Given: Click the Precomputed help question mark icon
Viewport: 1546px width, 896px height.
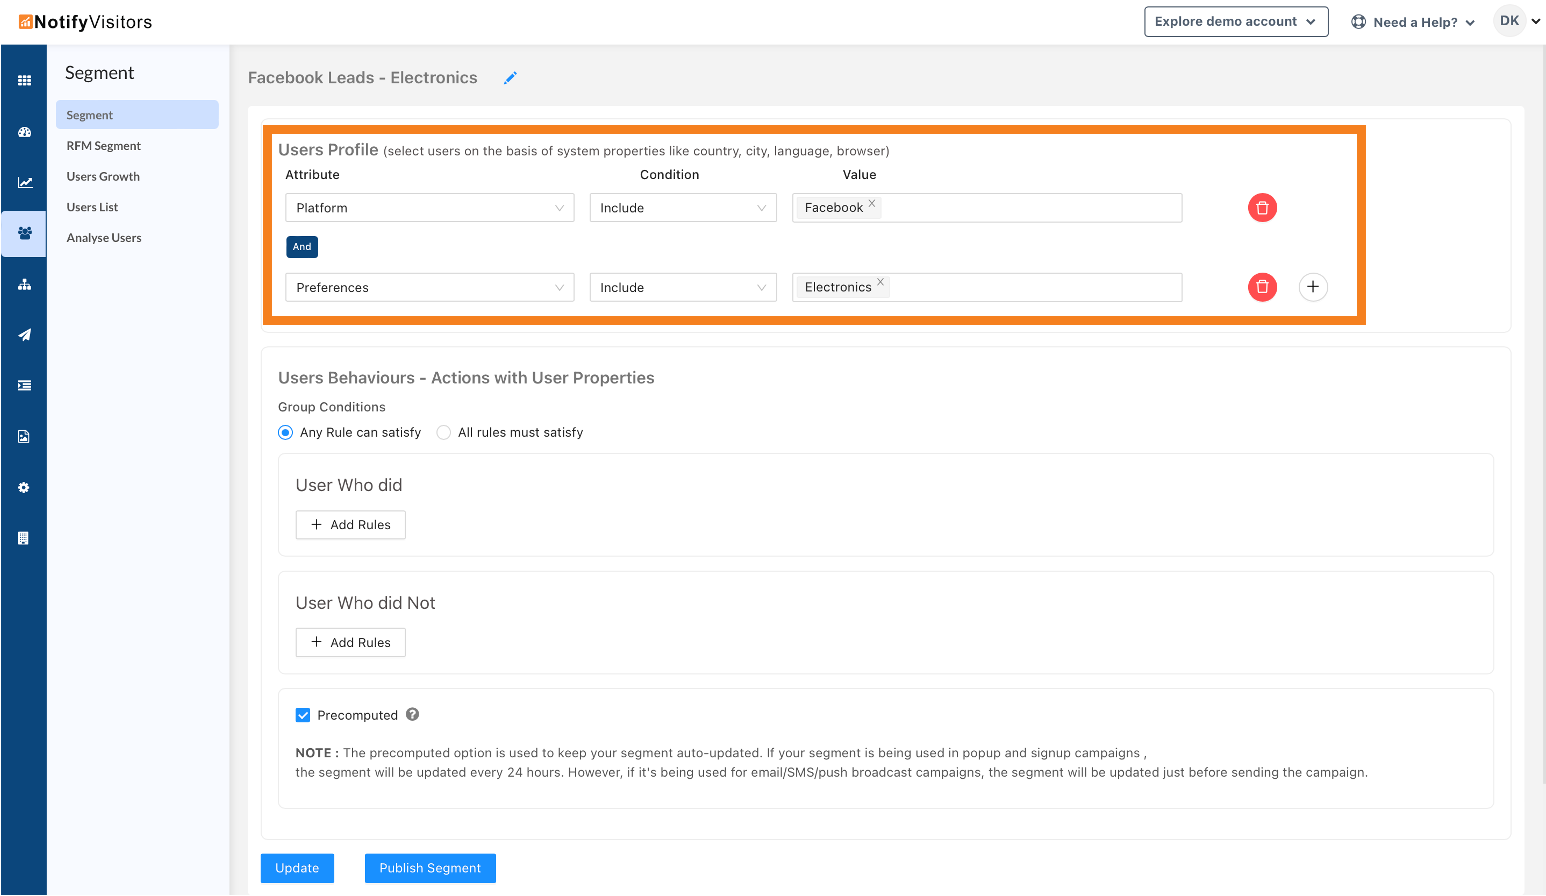Looking at the screenshot, I should (412, 715).
